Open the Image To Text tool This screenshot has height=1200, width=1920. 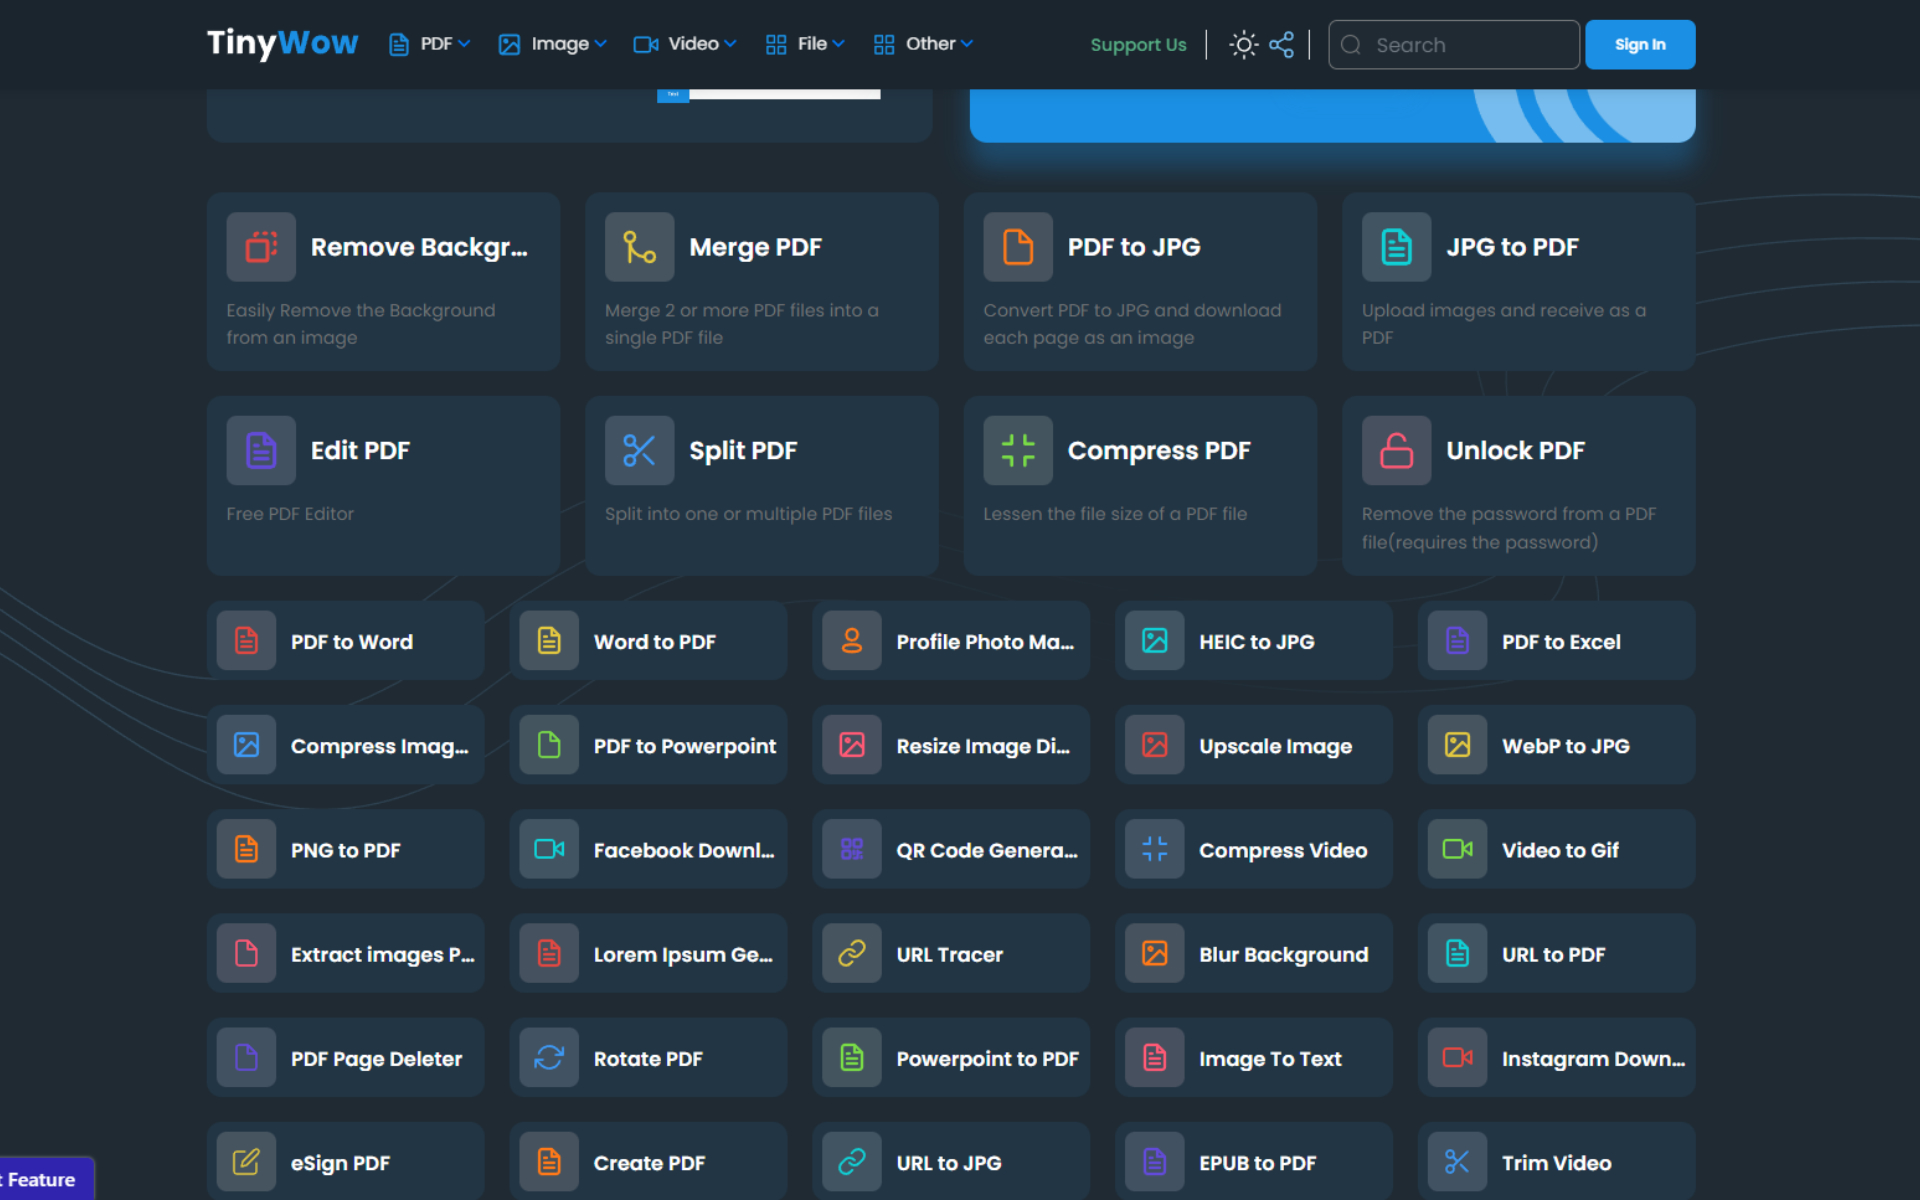tap(1254, 1057)
